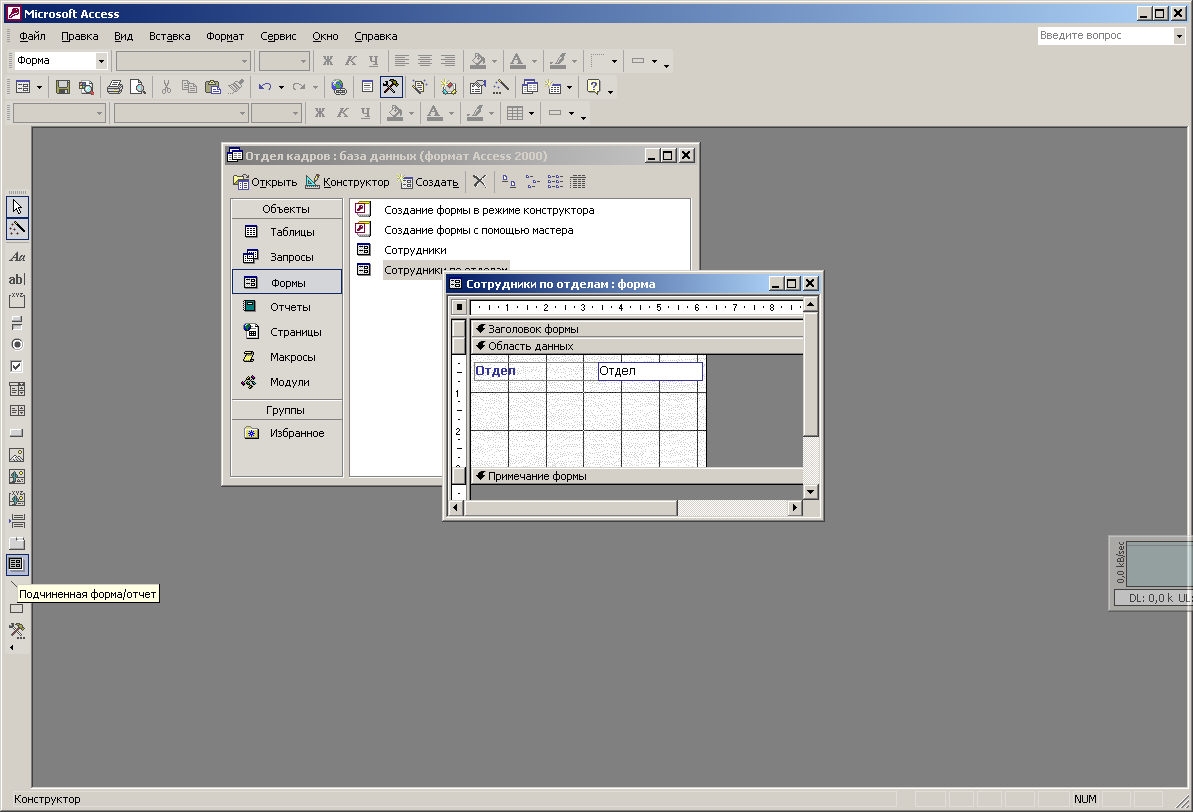Click the Открыть button in database window
Image resolution: width=1193 pixels, height=812 pixels.
pos(266,181)
